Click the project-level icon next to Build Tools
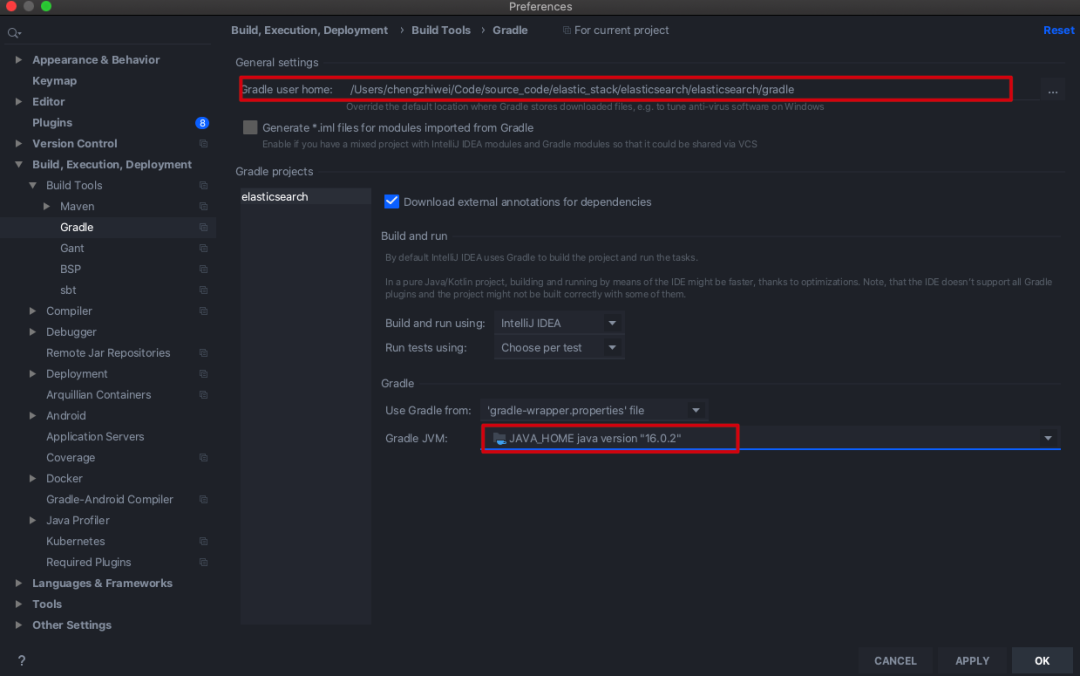The width and height of the screenshot is (1080, 676). pyautogui.click(x=203, y=185)
